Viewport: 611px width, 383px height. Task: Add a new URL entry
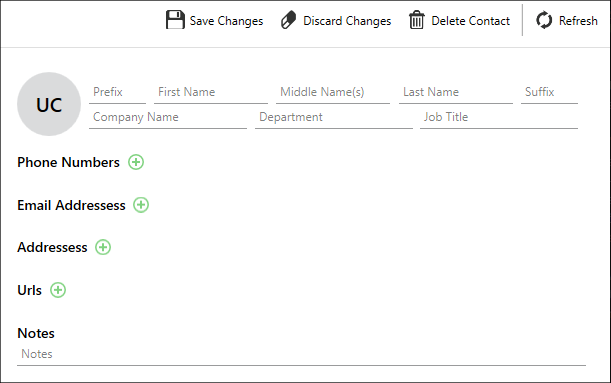[x=58, y=290]
